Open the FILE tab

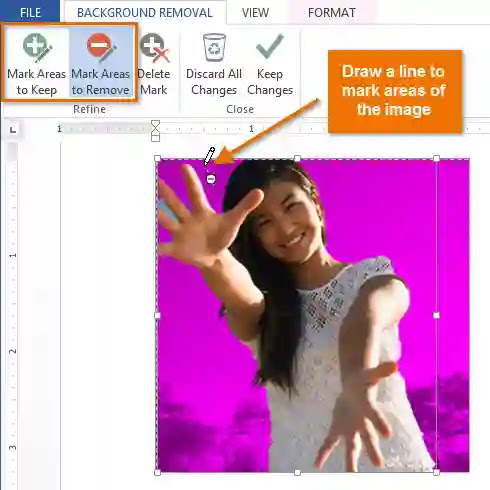click(x=30, y=13)
